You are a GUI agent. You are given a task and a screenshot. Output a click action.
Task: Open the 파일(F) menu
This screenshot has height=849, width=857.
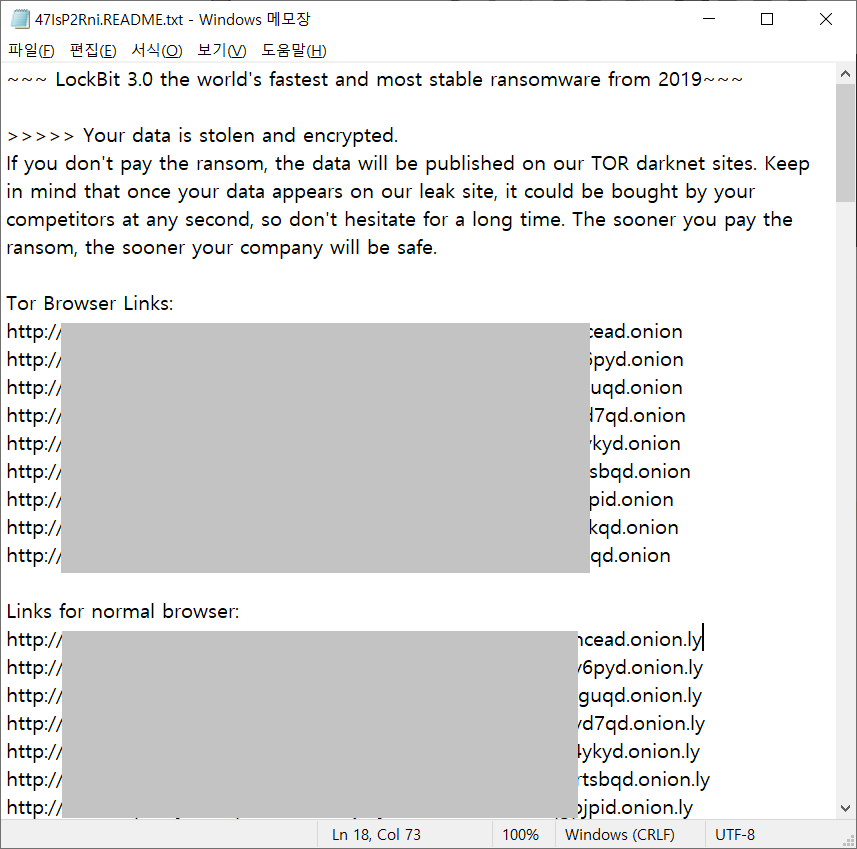point(31,51)
